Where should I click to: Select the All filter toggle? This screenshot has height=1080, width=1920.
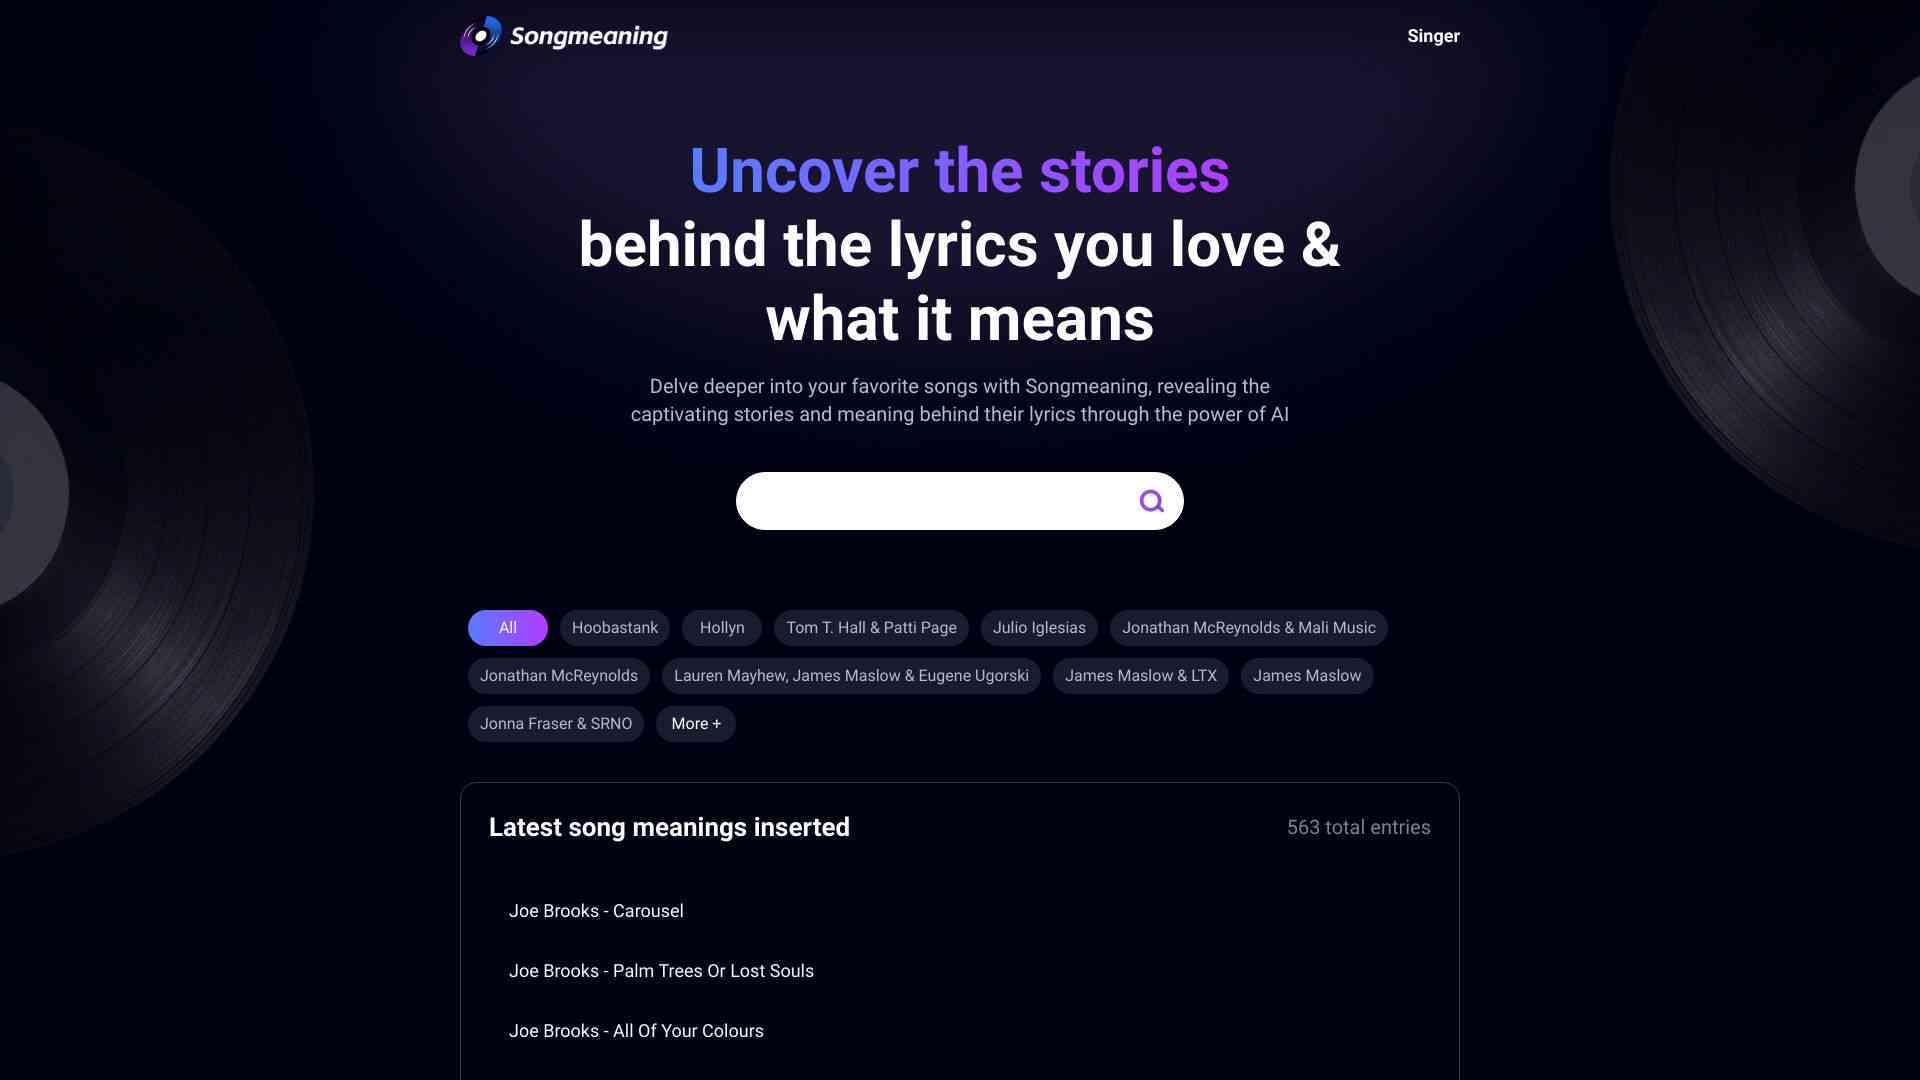coord(506,628)
